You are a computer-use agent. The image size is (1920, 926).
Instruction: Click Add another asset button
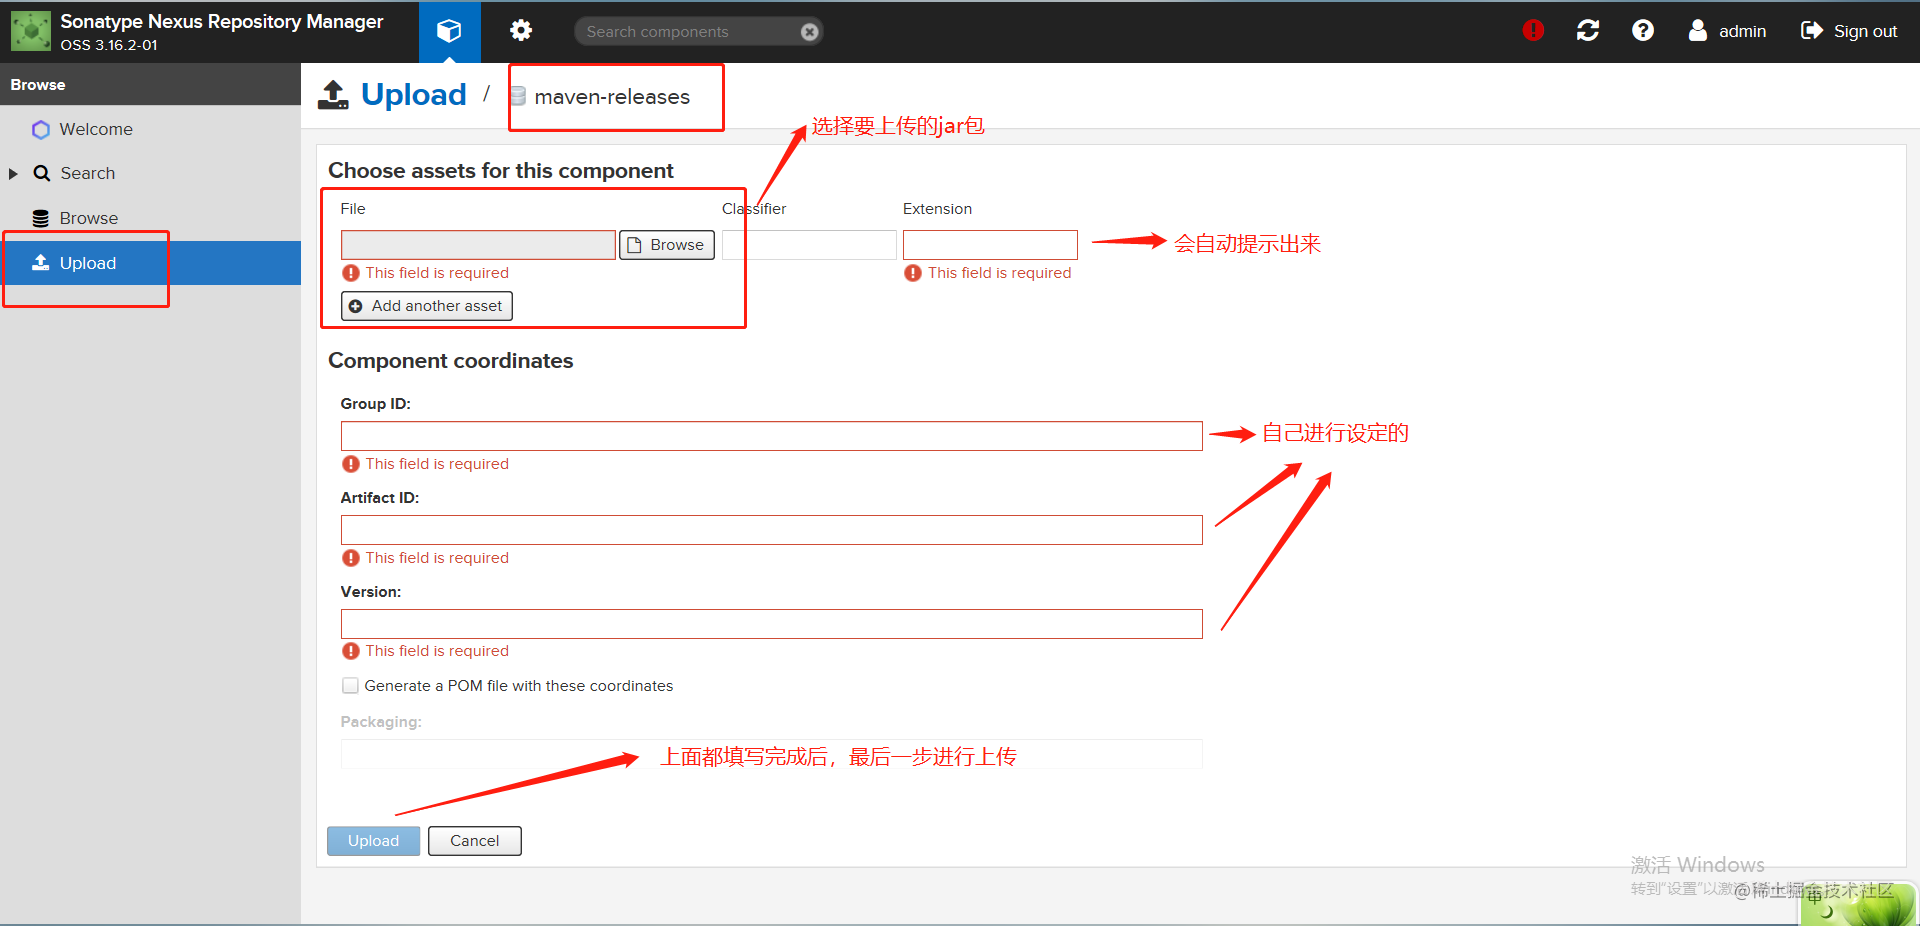click(427, 306)
